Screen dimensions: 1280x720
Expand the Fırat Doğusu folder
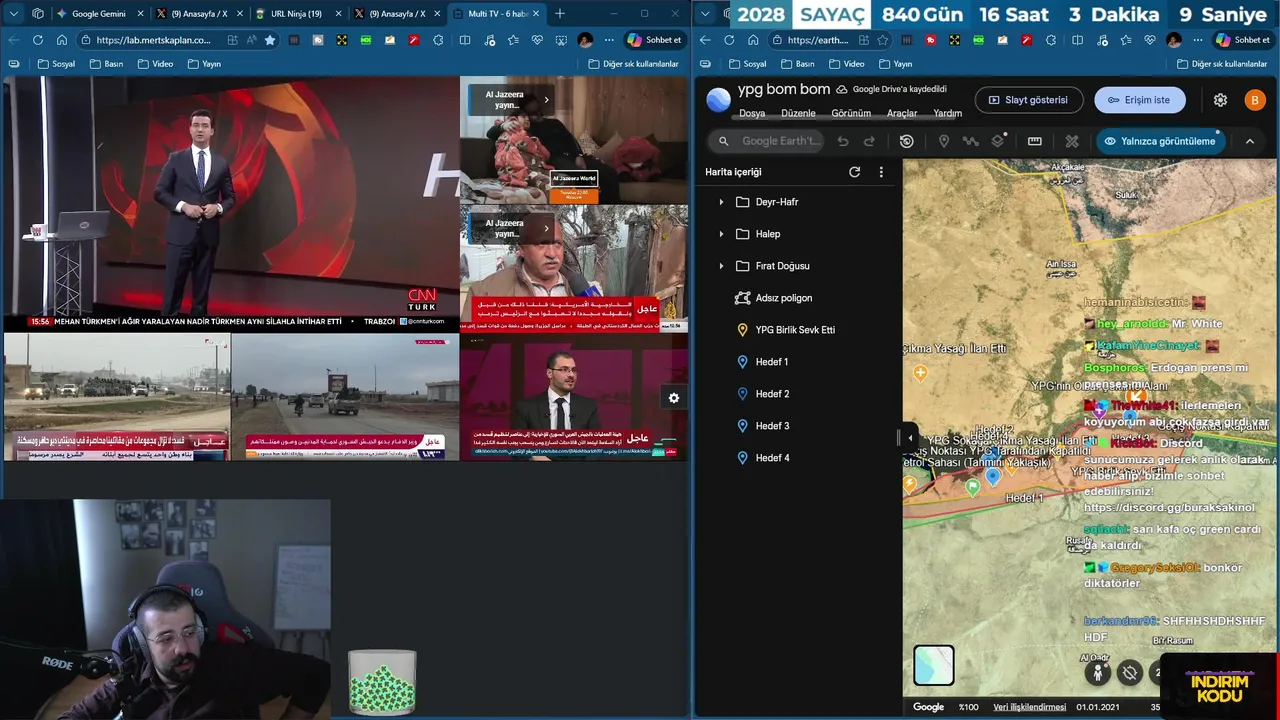[x=721, y=266]
